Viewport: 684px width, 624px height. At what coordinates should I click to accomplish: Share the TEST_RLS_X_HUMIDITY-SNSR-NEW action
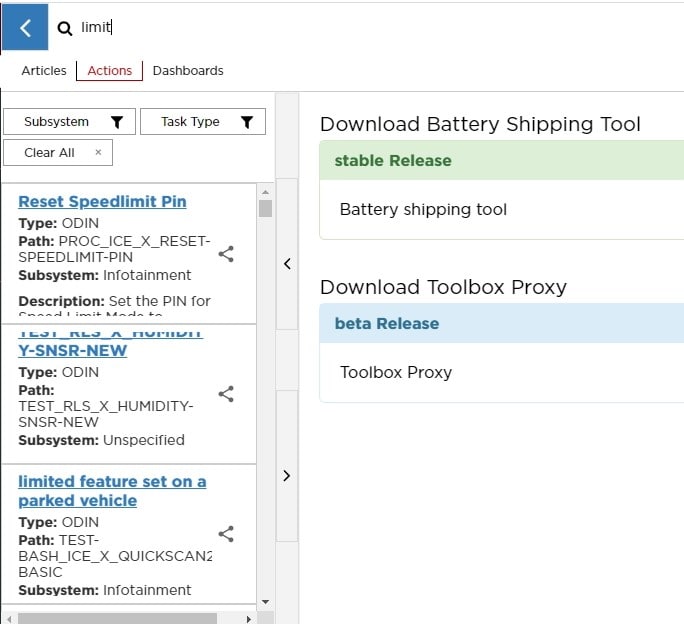(226, 394)
